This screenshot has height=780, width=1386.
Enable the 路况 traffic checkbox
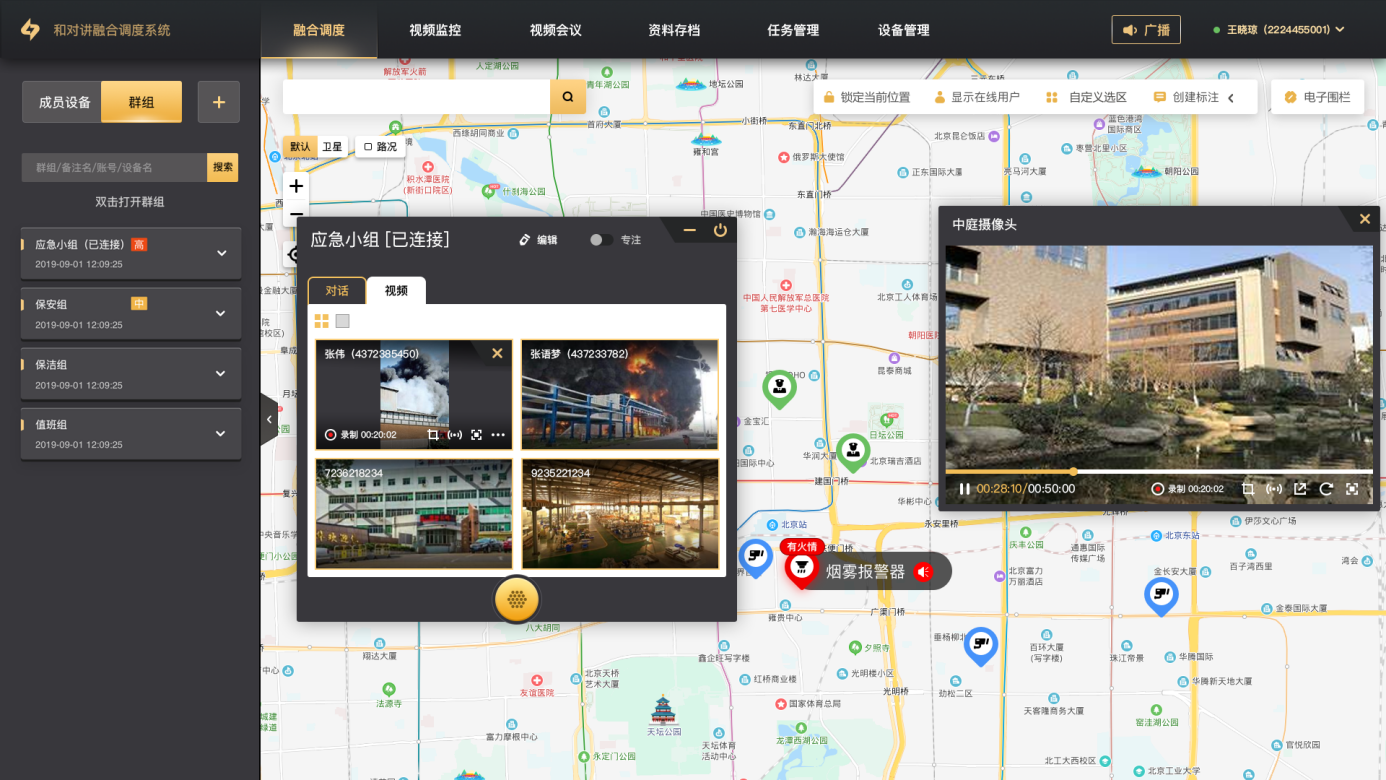coord(368,147)
